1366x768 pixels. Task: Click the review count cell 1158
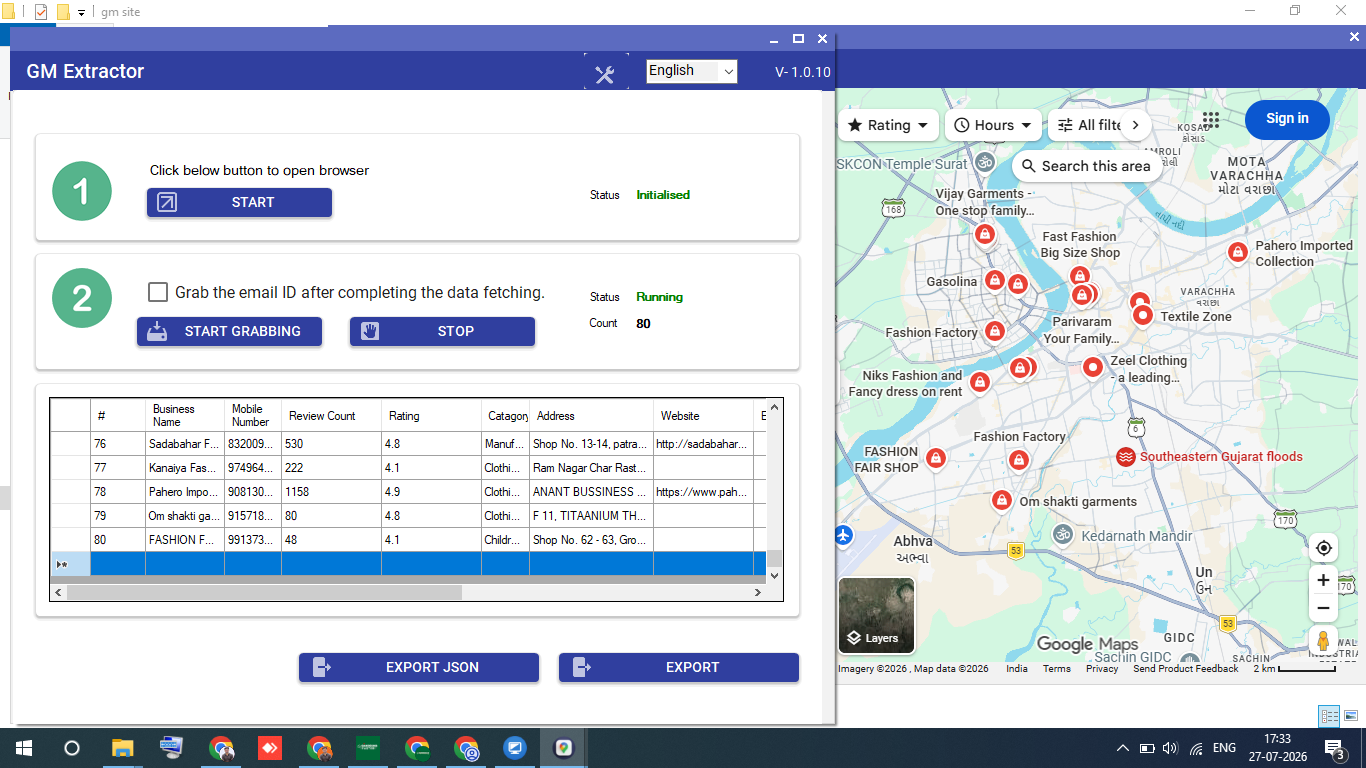point(331,492)
